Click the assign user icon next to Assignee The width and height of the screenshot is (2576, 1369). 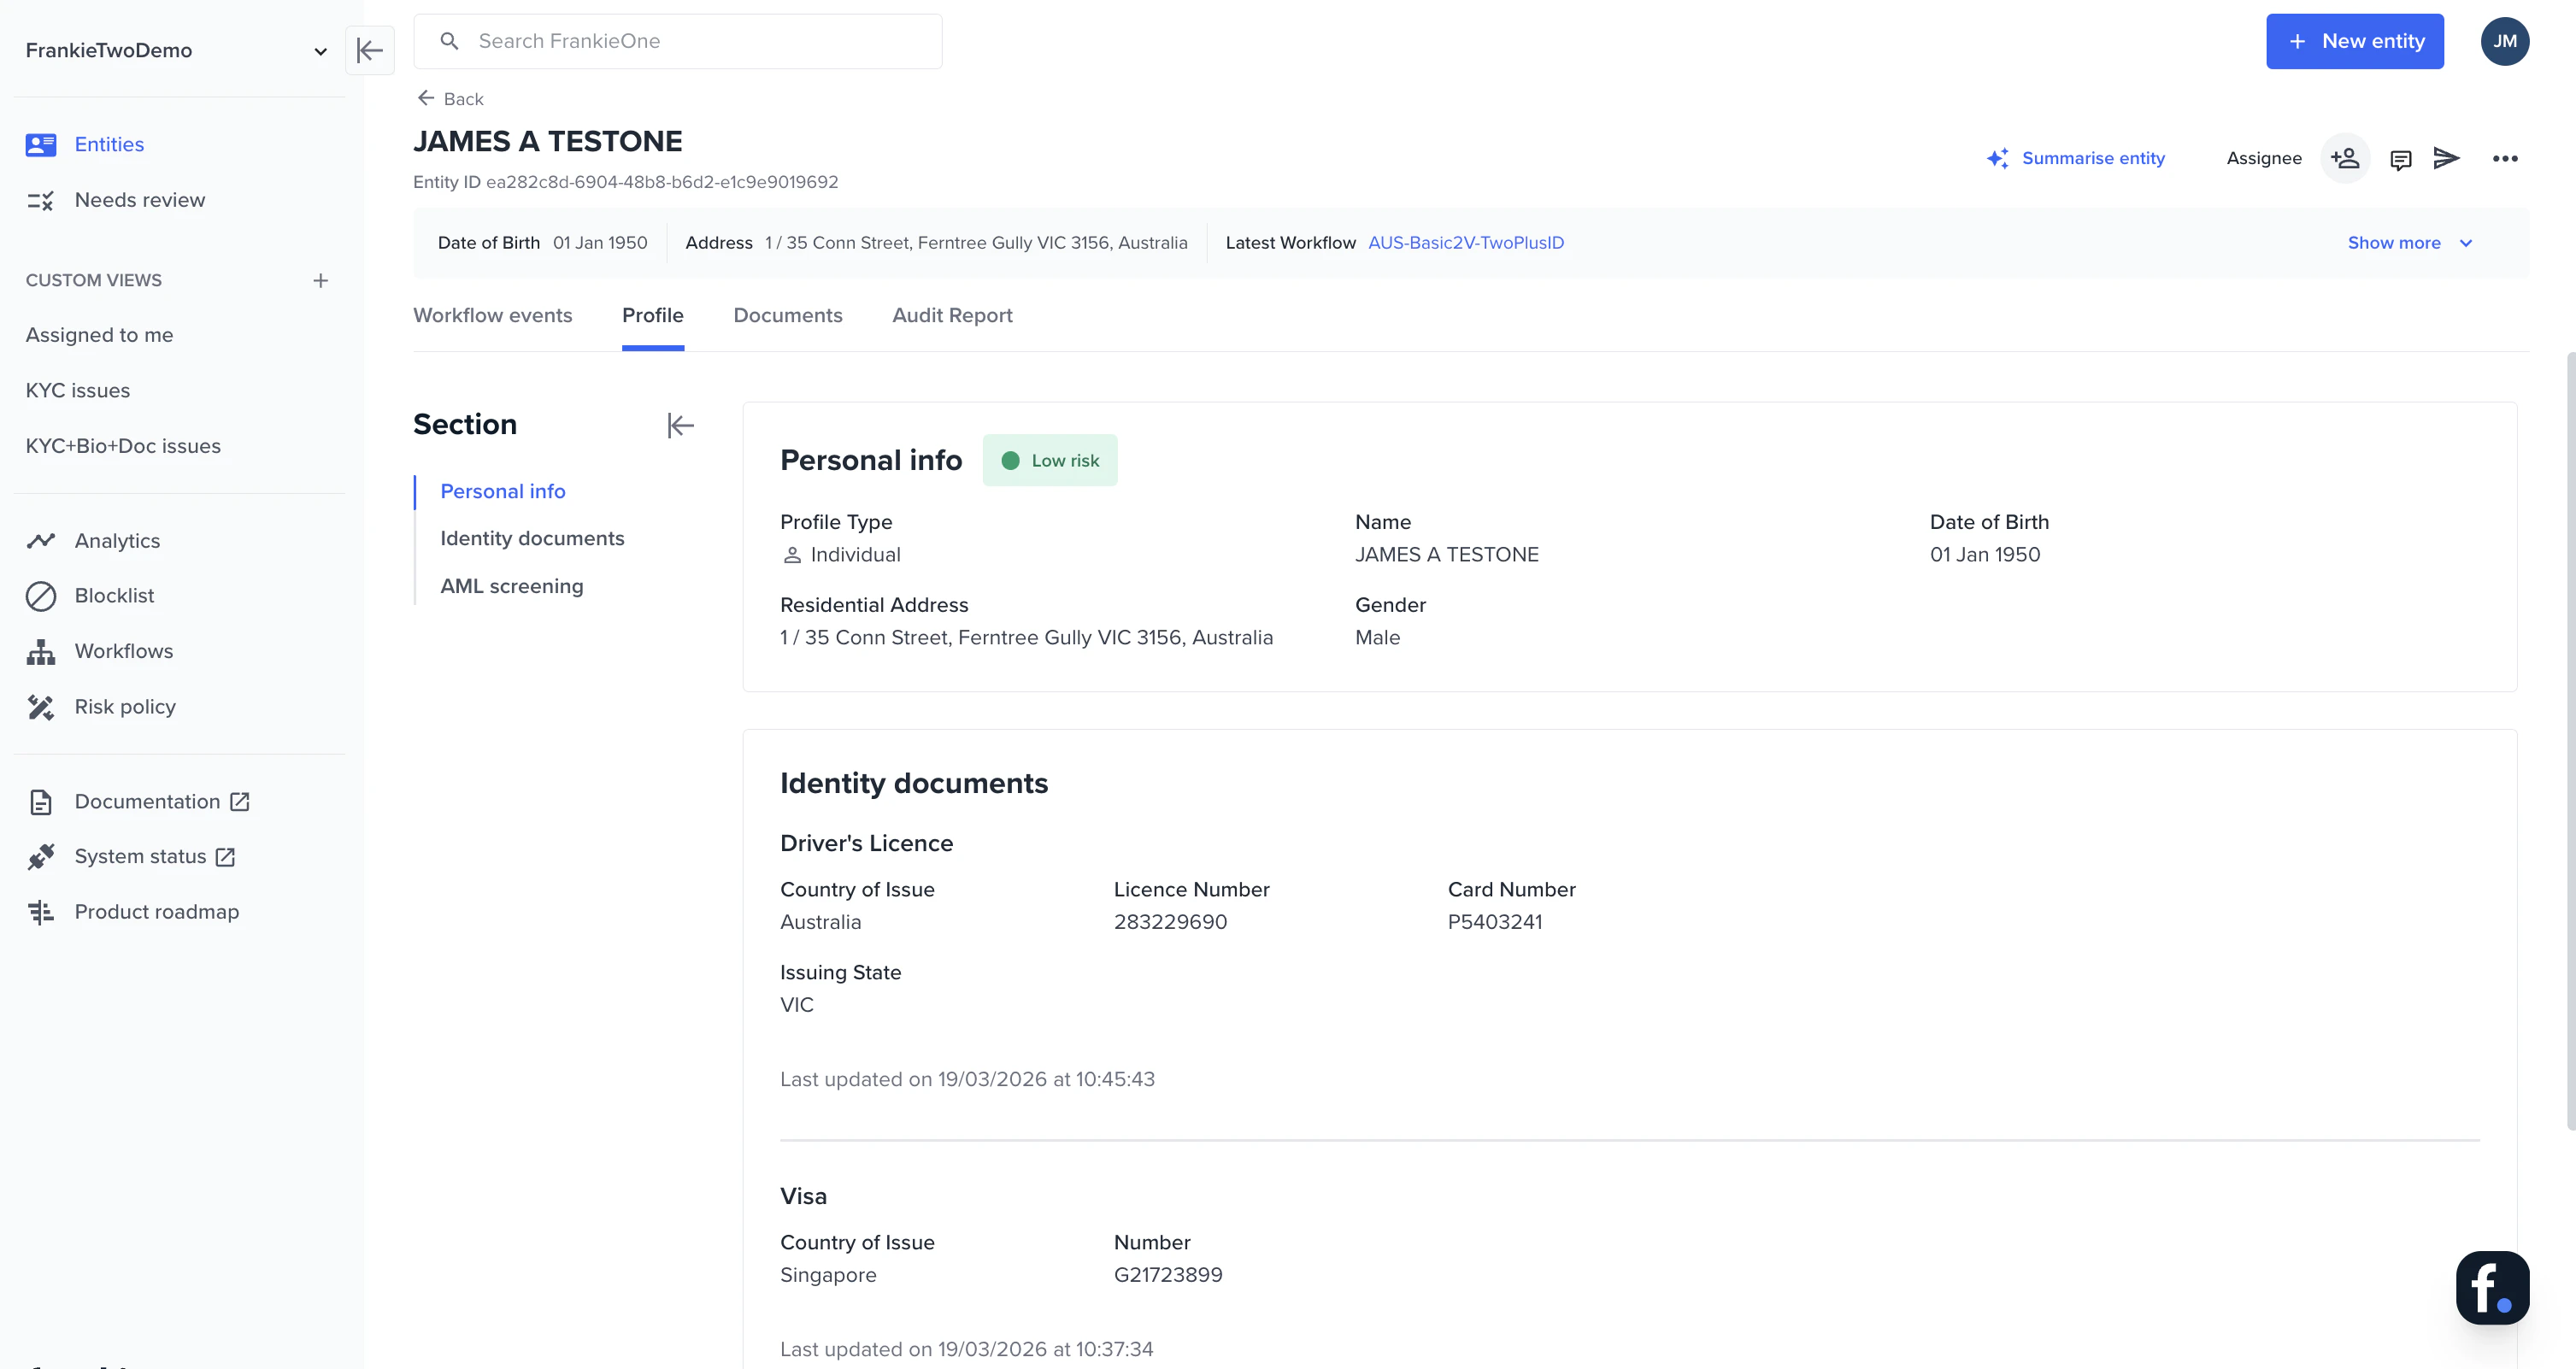coord(2344,158)
